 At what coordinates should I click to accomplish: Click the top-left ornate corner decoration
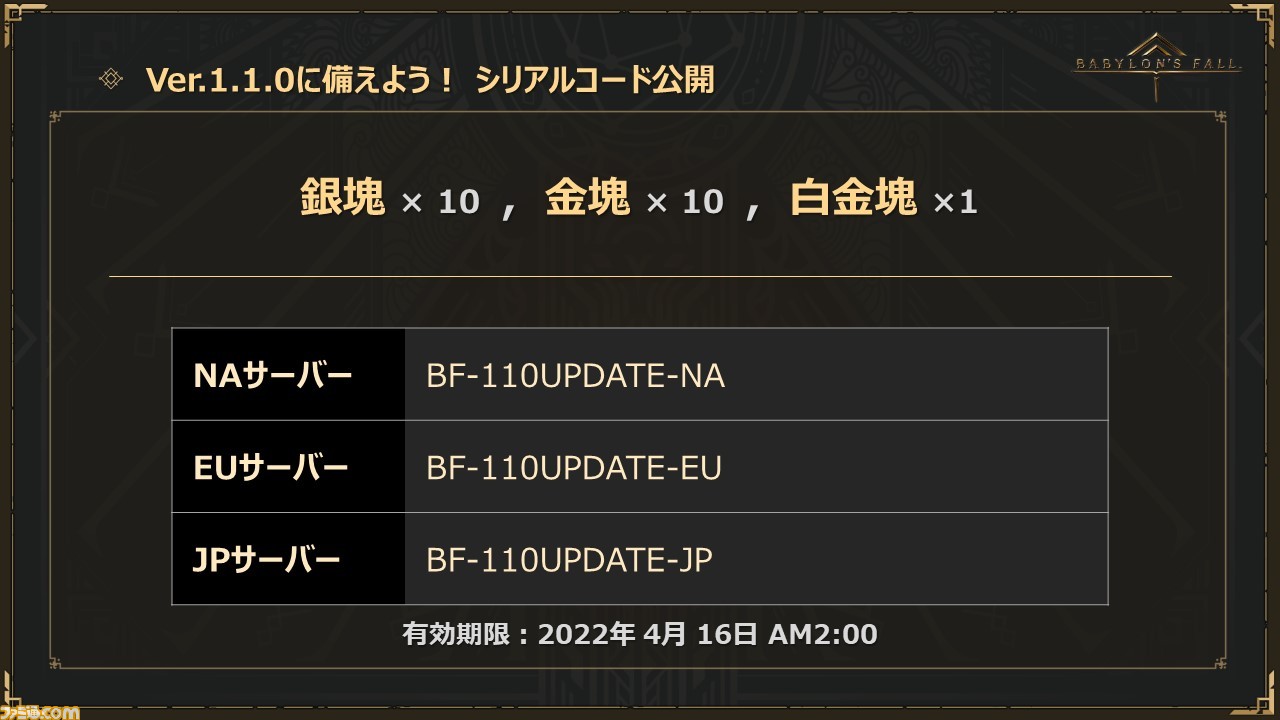tap(20, 20)
